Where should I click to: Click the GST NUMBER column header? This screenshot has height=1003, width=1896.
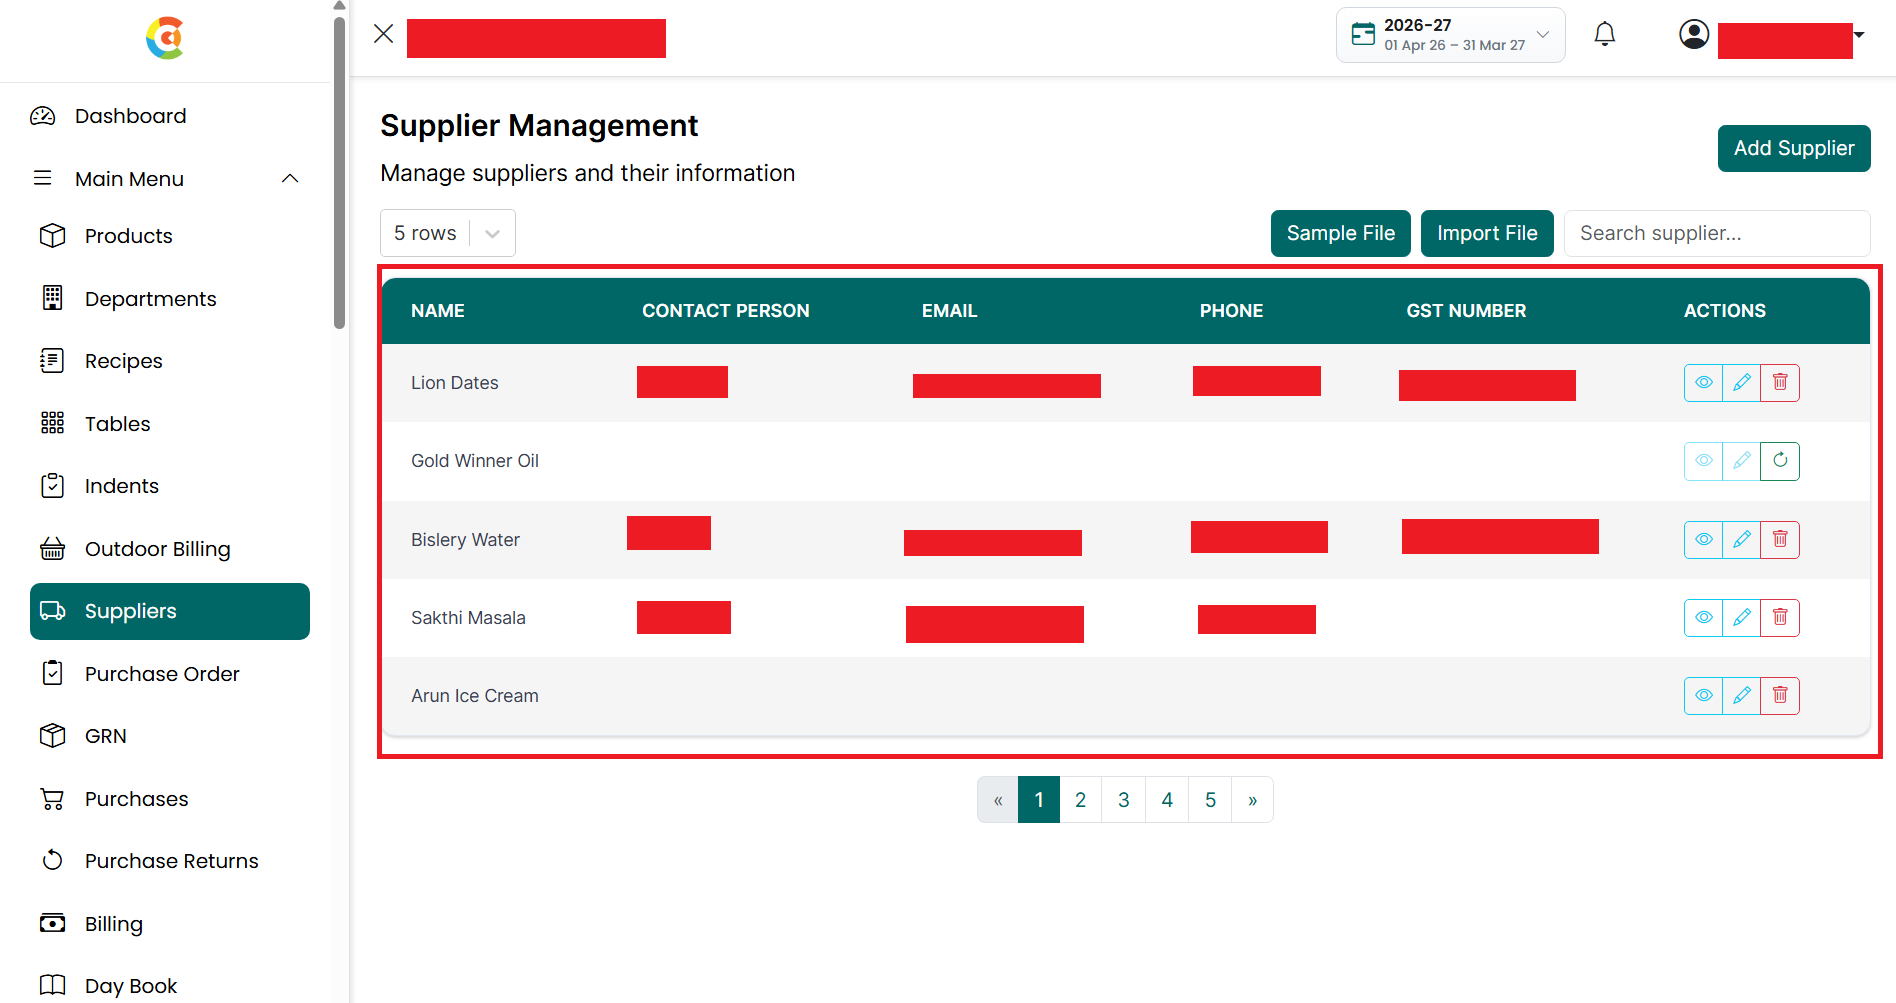1466,311
